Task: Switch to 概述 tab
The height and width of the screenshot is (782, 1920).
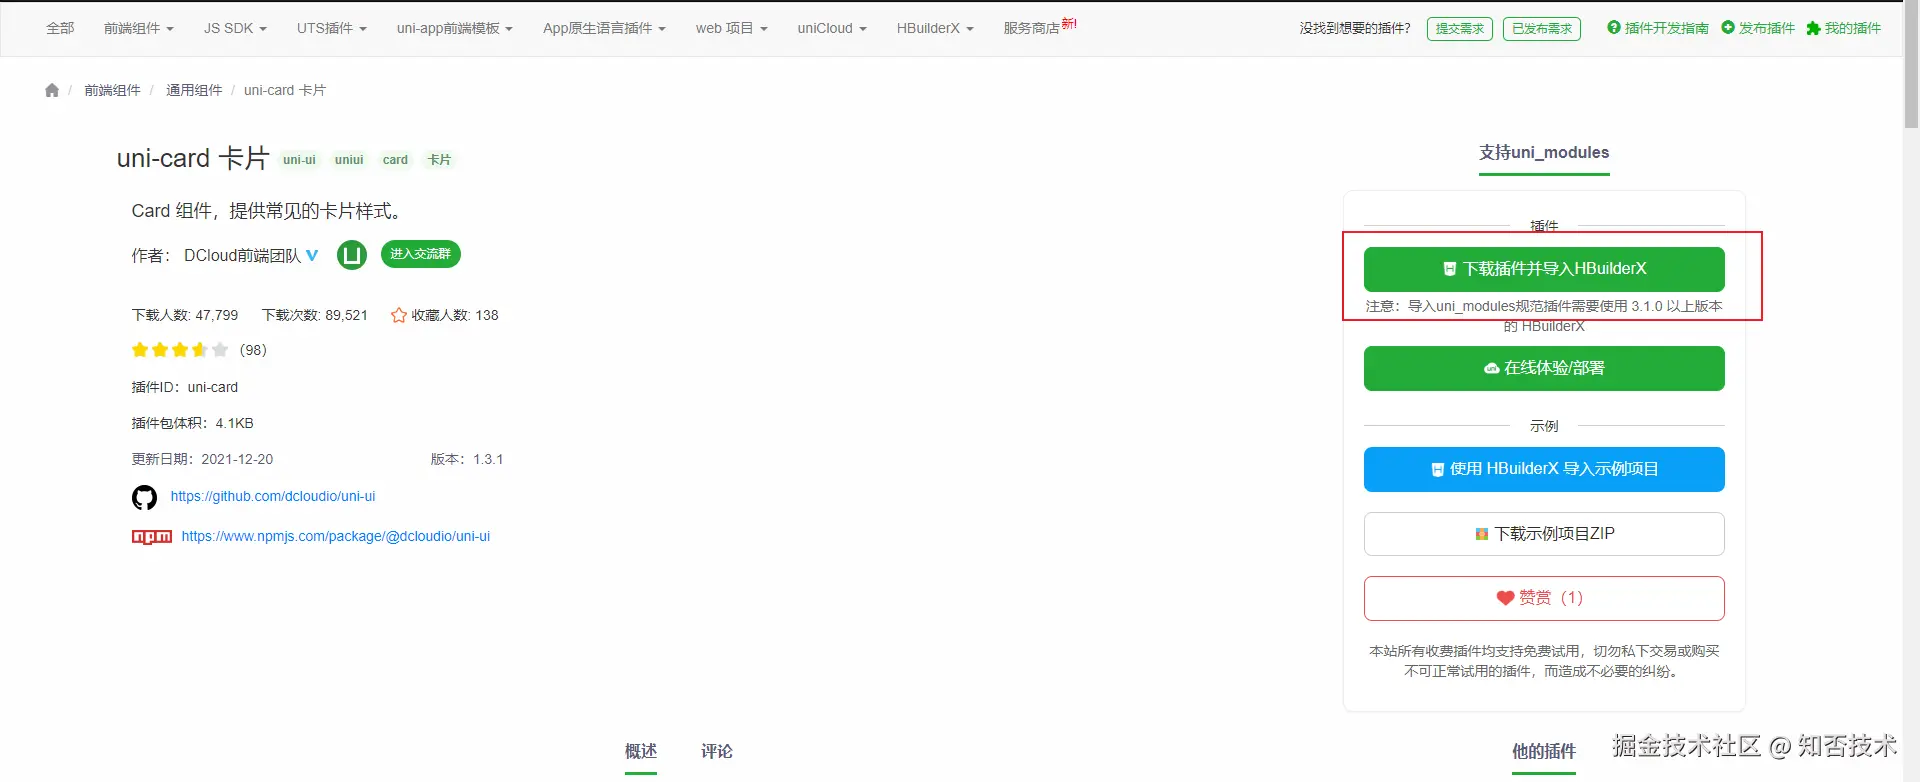Action: [x=641, y=752]
